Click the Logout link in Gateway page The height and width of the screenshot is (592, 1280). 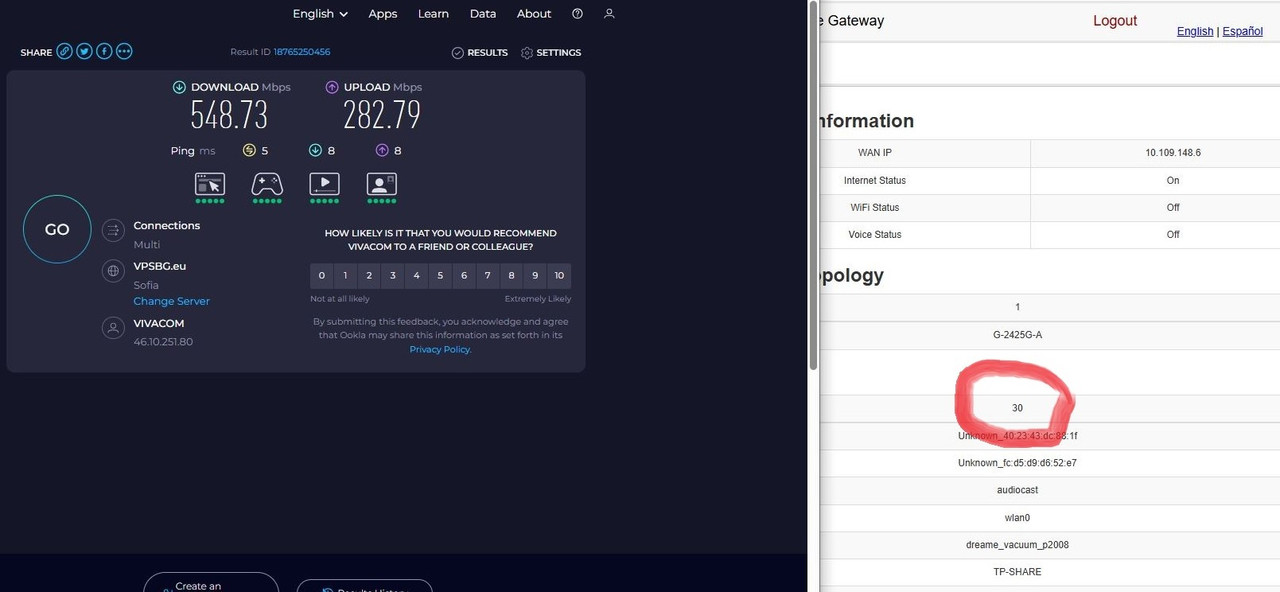click(x=1115, y=21)
